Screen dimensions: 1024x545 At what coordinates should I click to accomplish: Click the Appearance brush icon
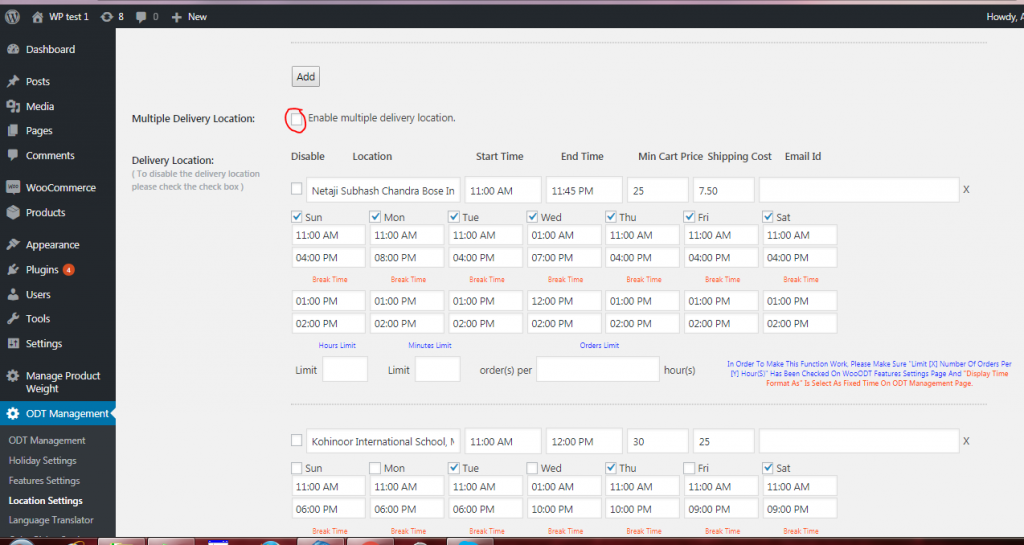coord(13,245)
